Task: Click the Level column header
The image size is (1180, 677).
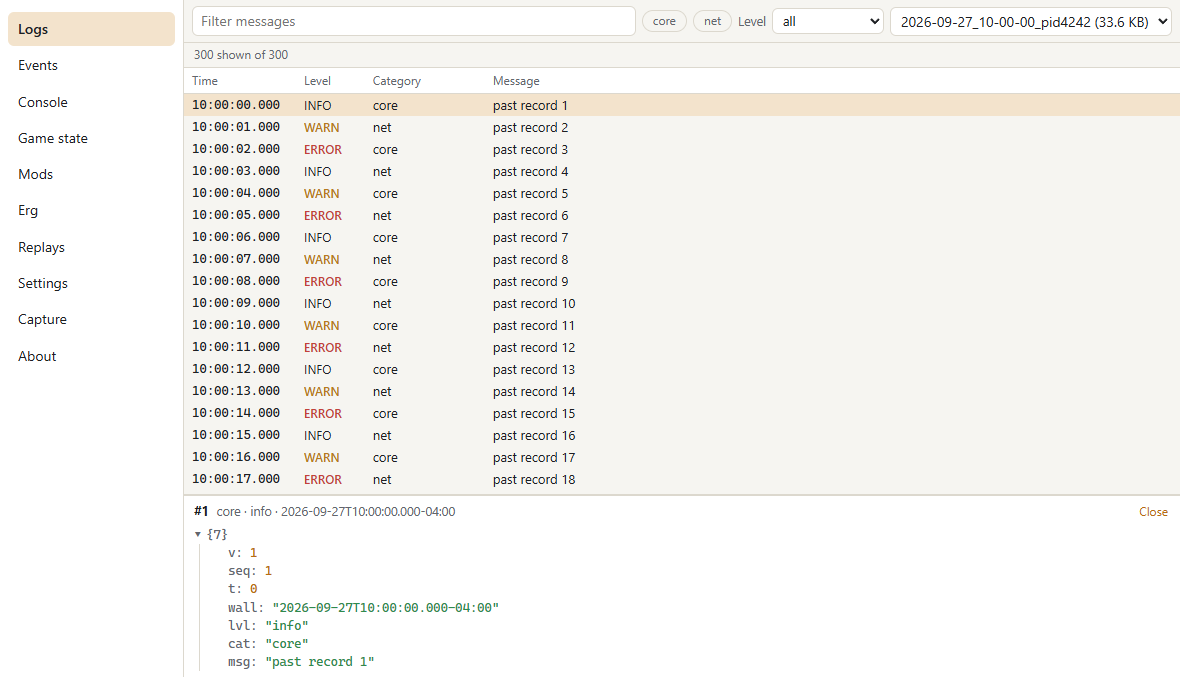Action: 317,80
